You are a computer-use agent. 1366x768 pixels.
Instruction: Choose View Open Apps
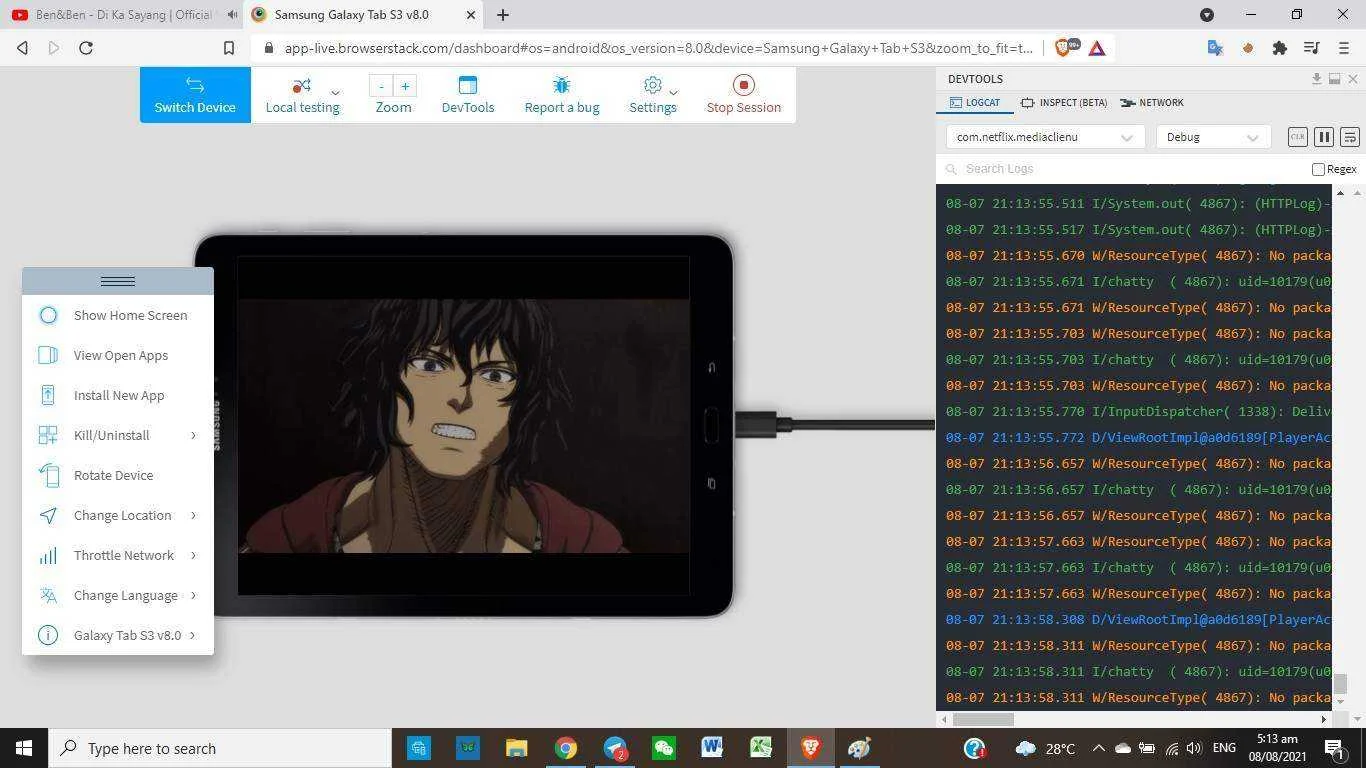pyautogui.click(x=118, y=355)
